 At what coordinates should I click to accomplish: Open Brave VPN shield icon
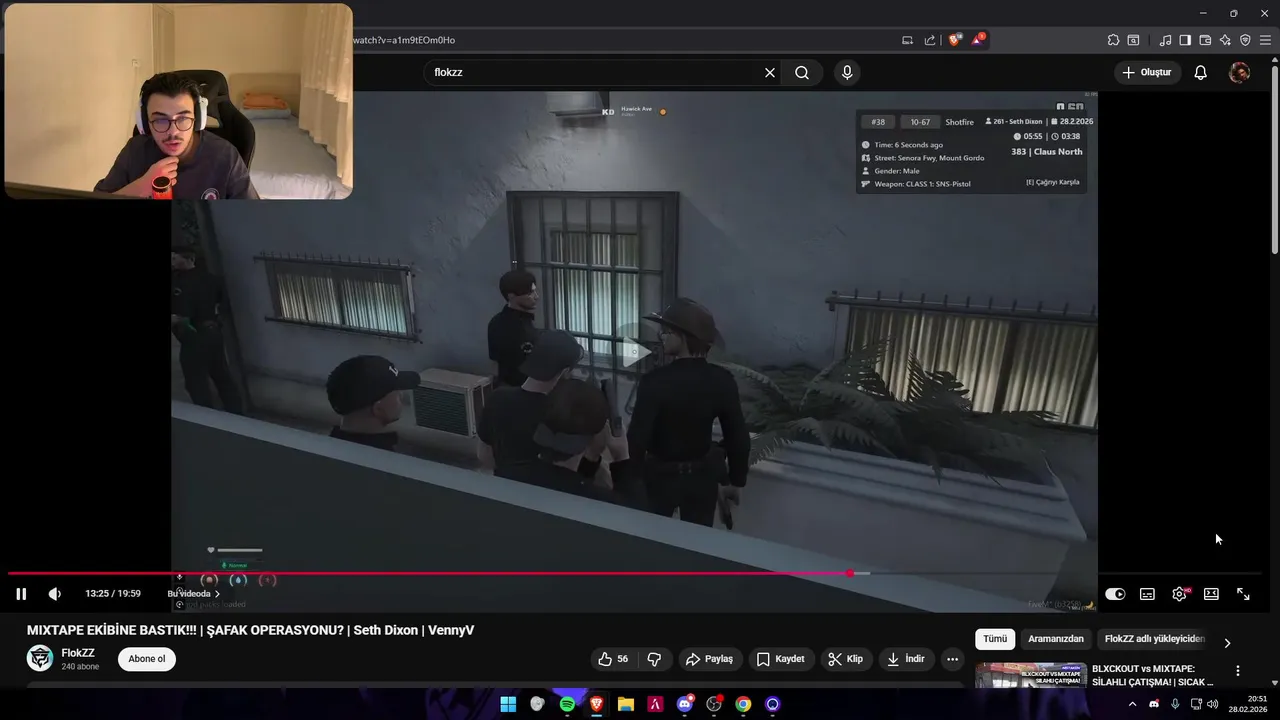click(x=1245, y=40)
